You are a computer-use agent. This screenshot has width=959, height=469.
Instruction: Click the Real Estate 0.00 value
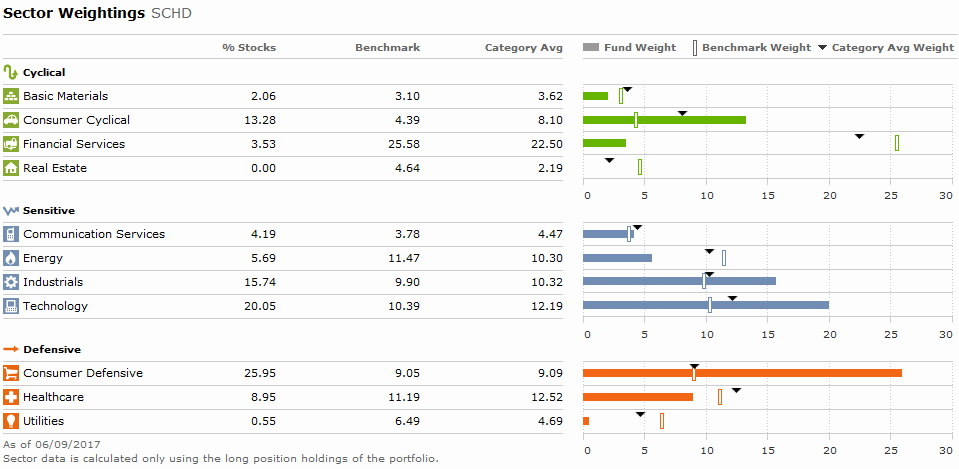(264, 168)
